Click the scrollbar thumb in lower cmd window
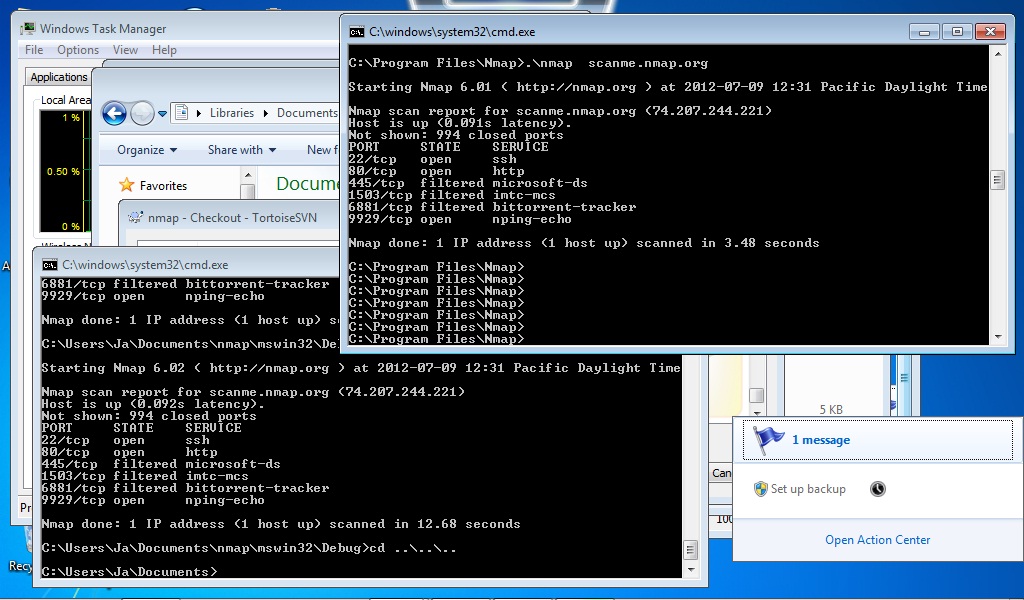This screenshot has width=1024, height=600. pos(691,550)
